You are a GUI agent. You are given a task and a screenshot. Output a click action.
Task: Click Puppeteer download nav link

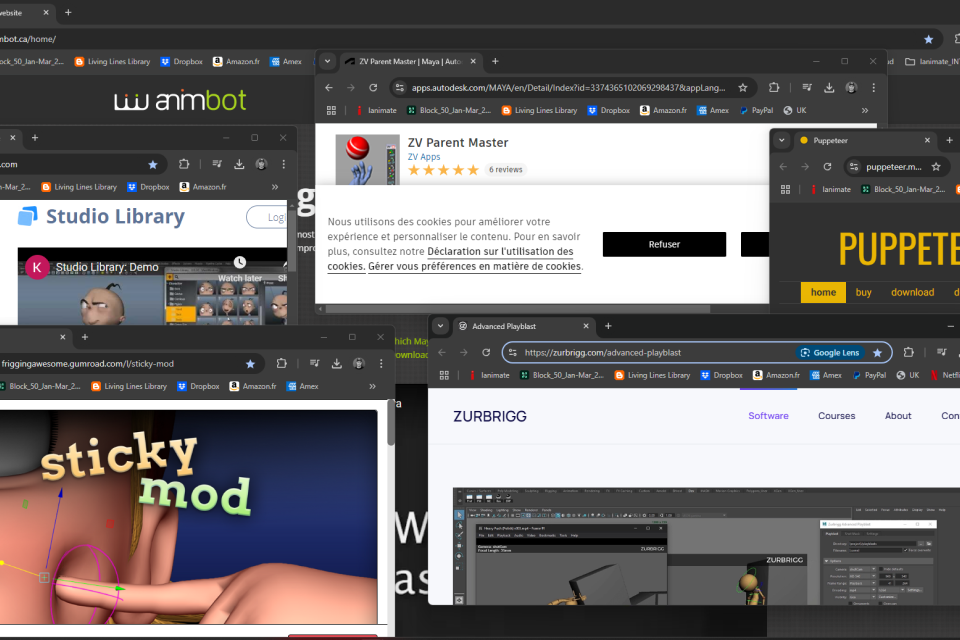(x=912, y=292)
